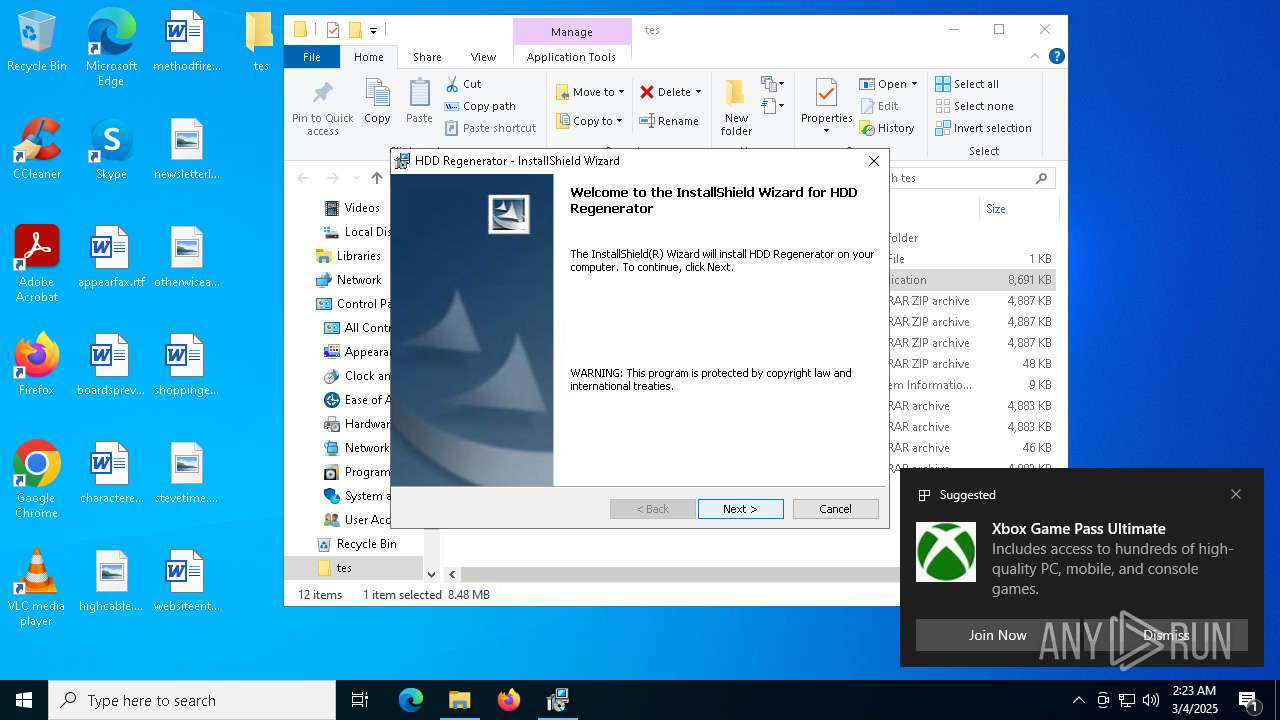Launch Adobe Acrobat from desktop
The image size is (1280, 720).
[37, 264]
